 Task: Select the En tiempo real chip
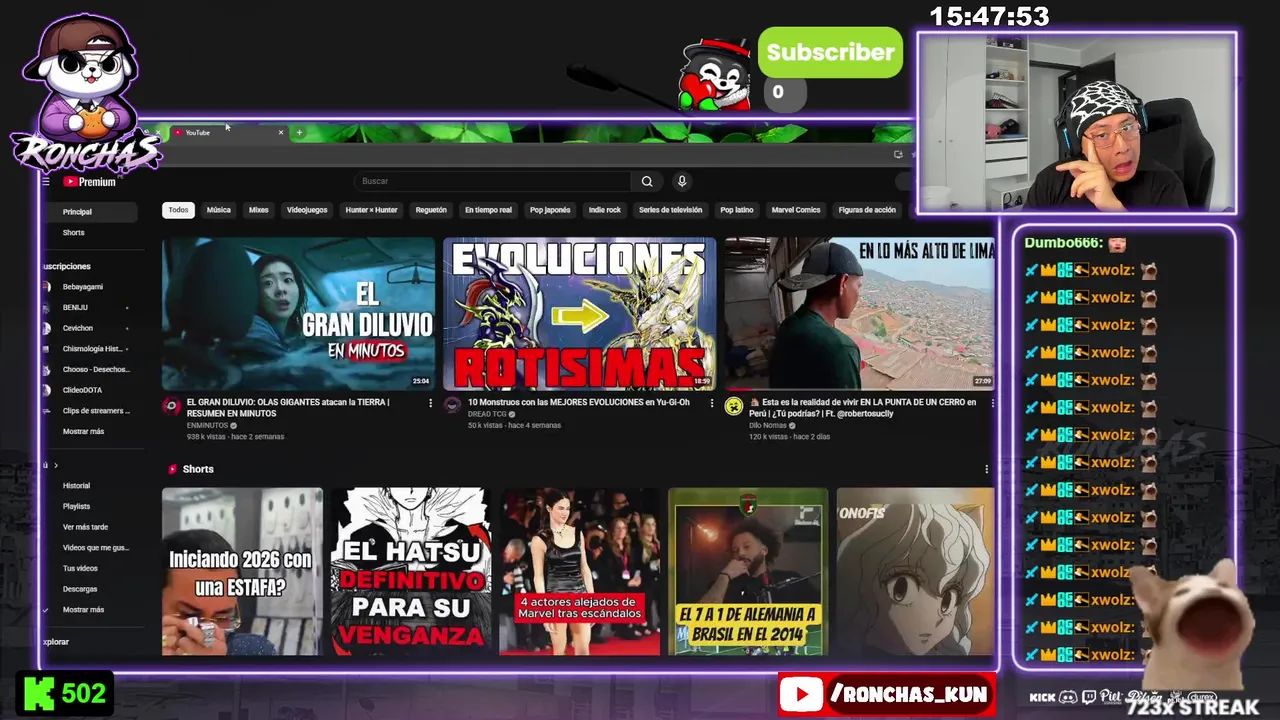click(488, 210)
